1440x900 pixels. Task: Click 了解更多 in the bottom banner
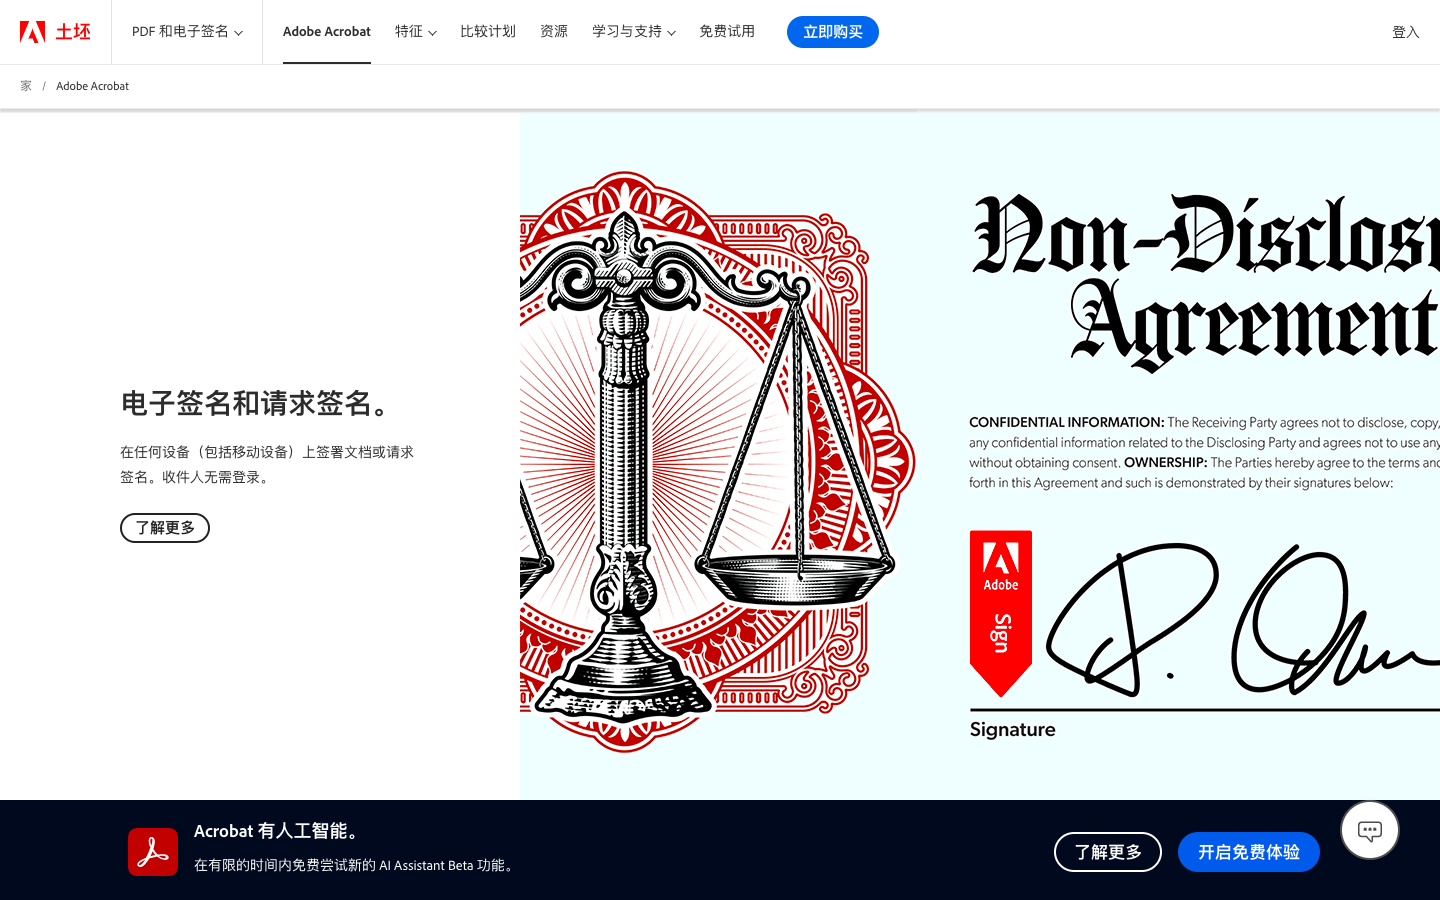(x=1108, y=852)
